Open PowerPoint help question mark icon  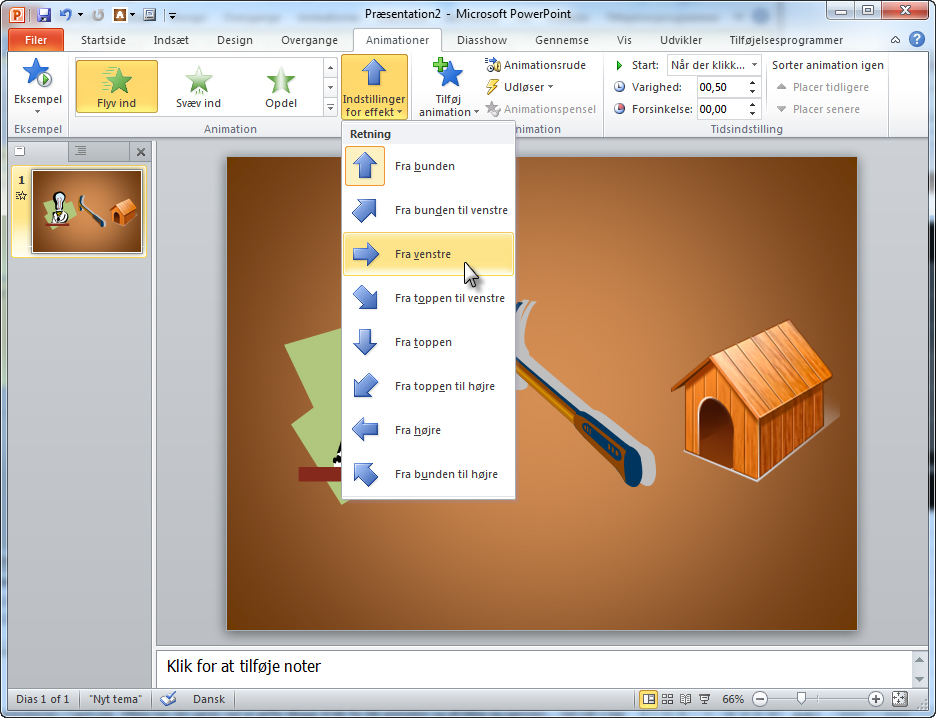tap(916, 40)
